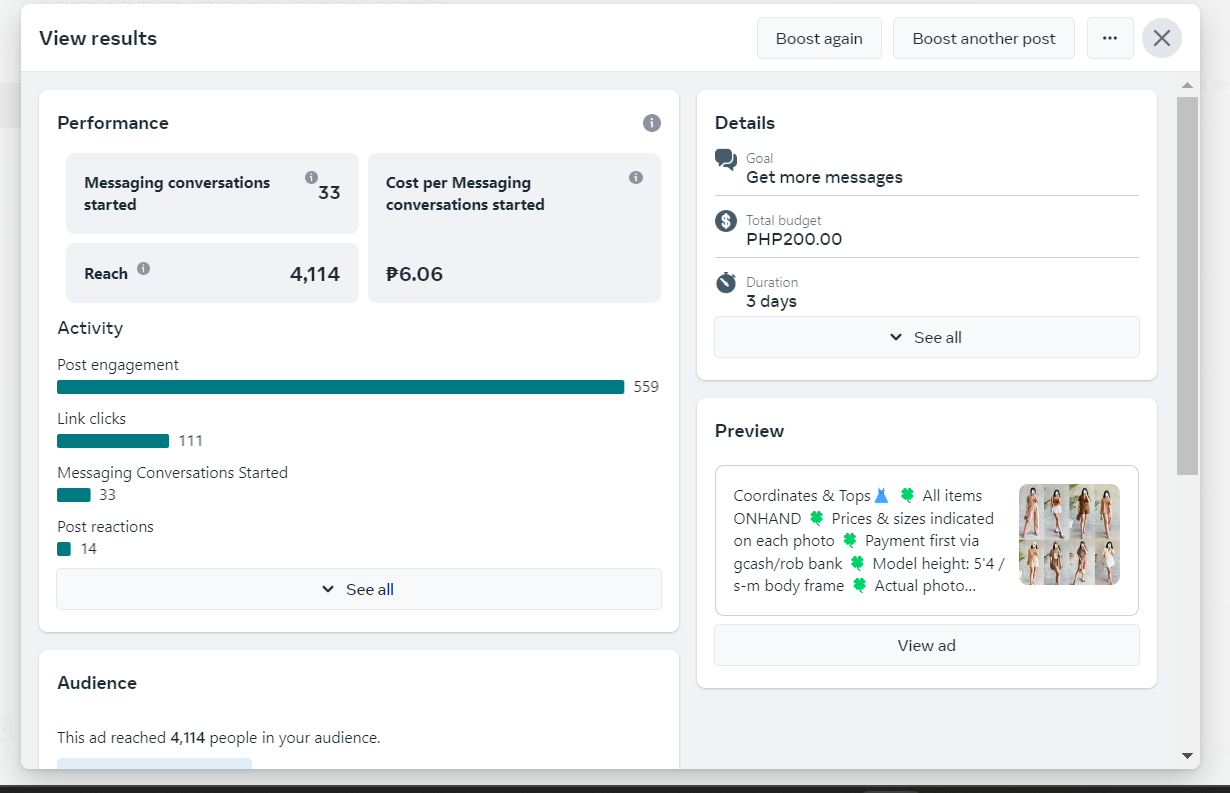Screen dimensions: 1230x793
Task: Click the info icon next to Reach
Action: click(x=144, y=268)
